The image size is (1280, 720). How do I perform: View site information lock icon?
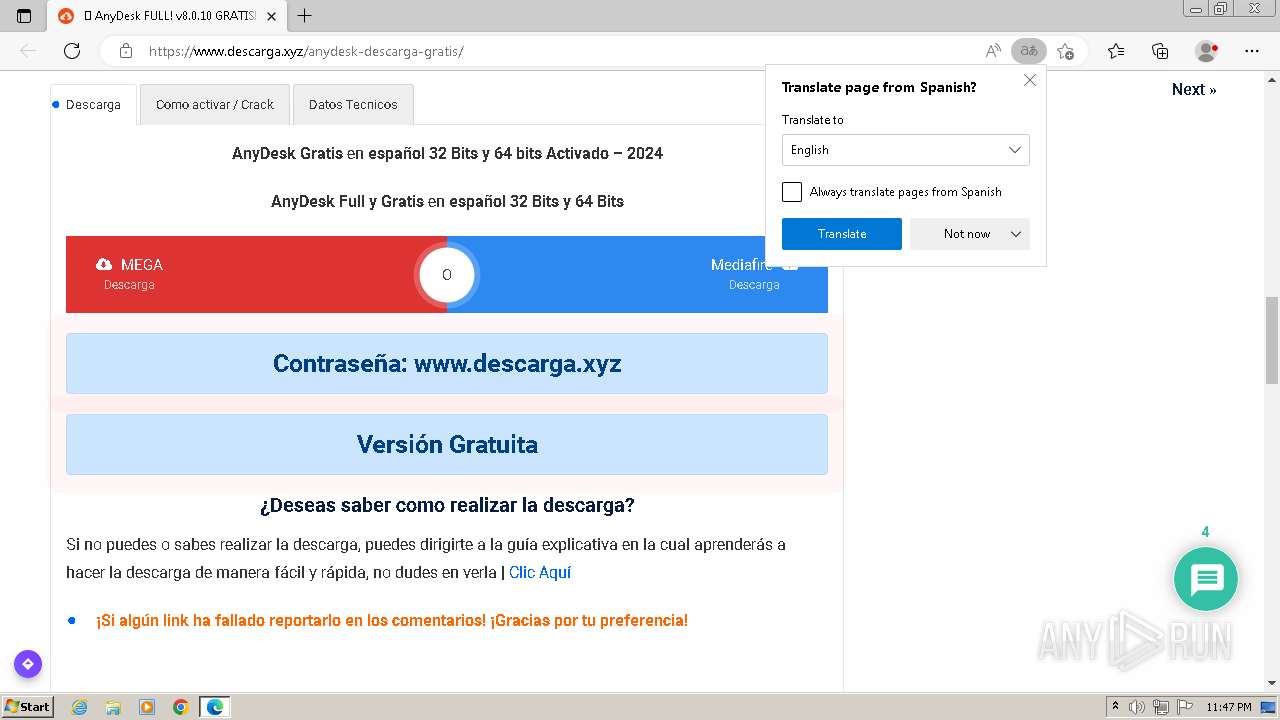[125, 51]
